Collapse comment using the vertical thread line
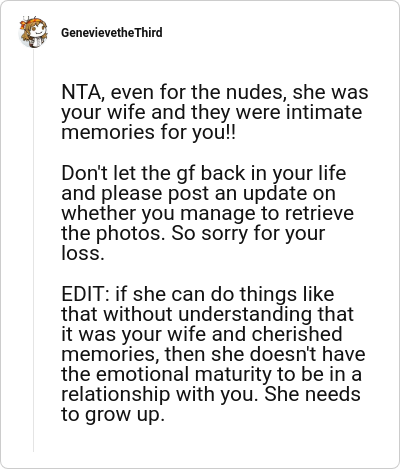This screenshot has height=469, width=400. coord(33,250)
